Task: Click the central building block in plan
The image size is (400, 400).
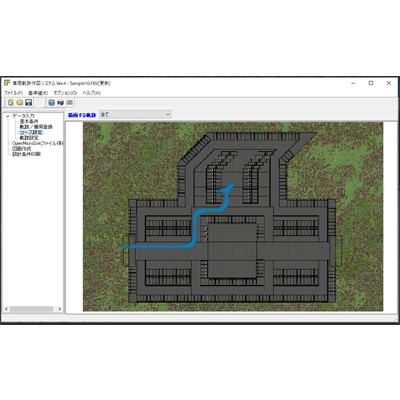Action: pyautogui.click(x=232, y=250)
